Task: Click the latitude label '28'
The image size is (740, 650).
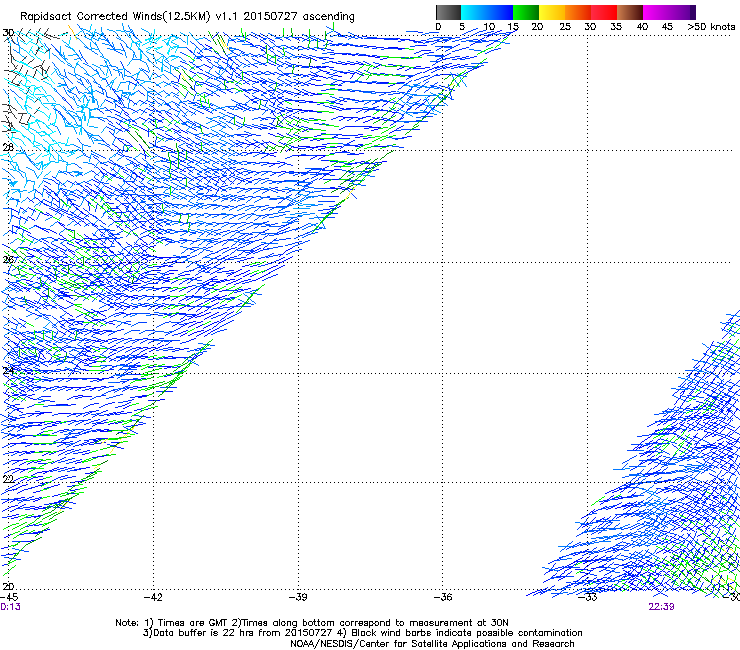Action: pos(8,147)
